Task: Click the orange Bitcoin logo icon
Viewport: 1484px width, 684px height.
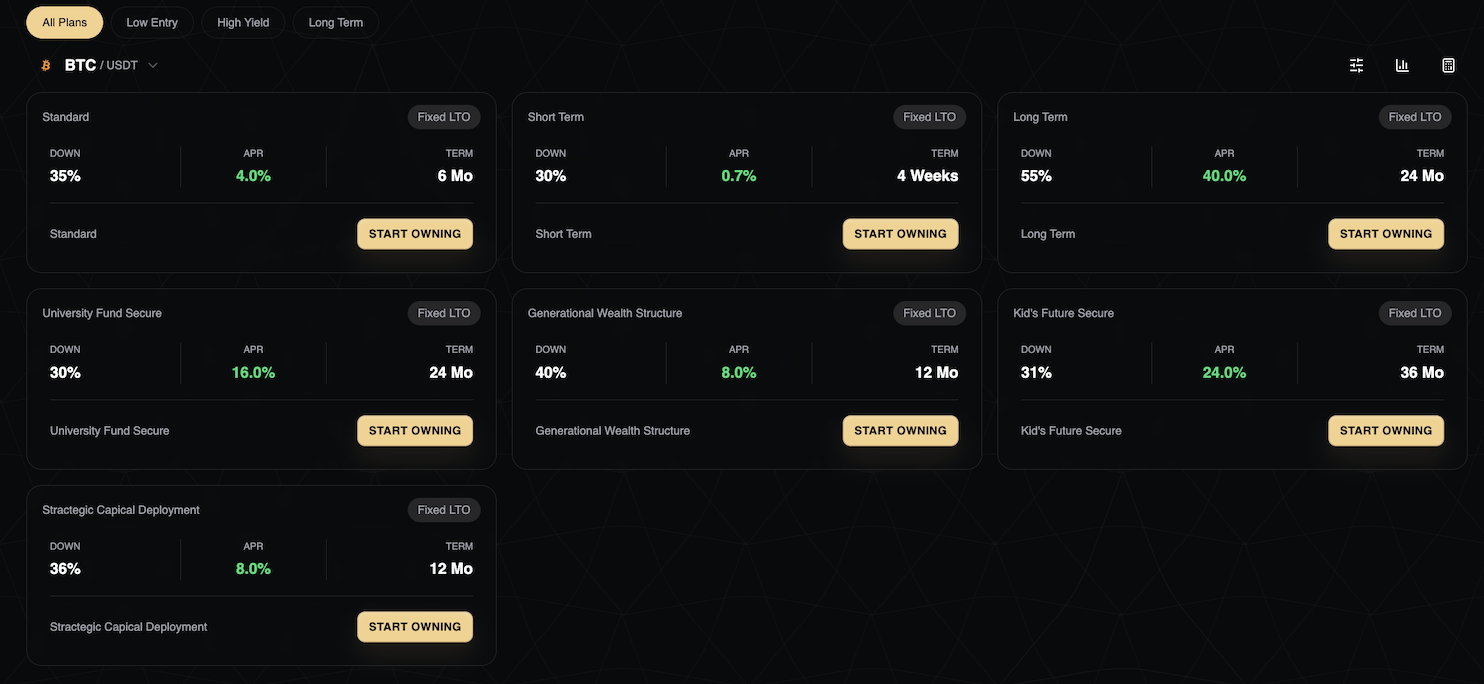Action: click(x=45, y=66)
